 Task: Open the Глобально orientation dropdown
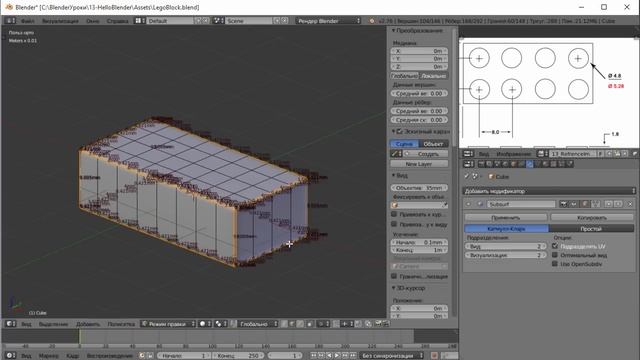tap(258, 324)
